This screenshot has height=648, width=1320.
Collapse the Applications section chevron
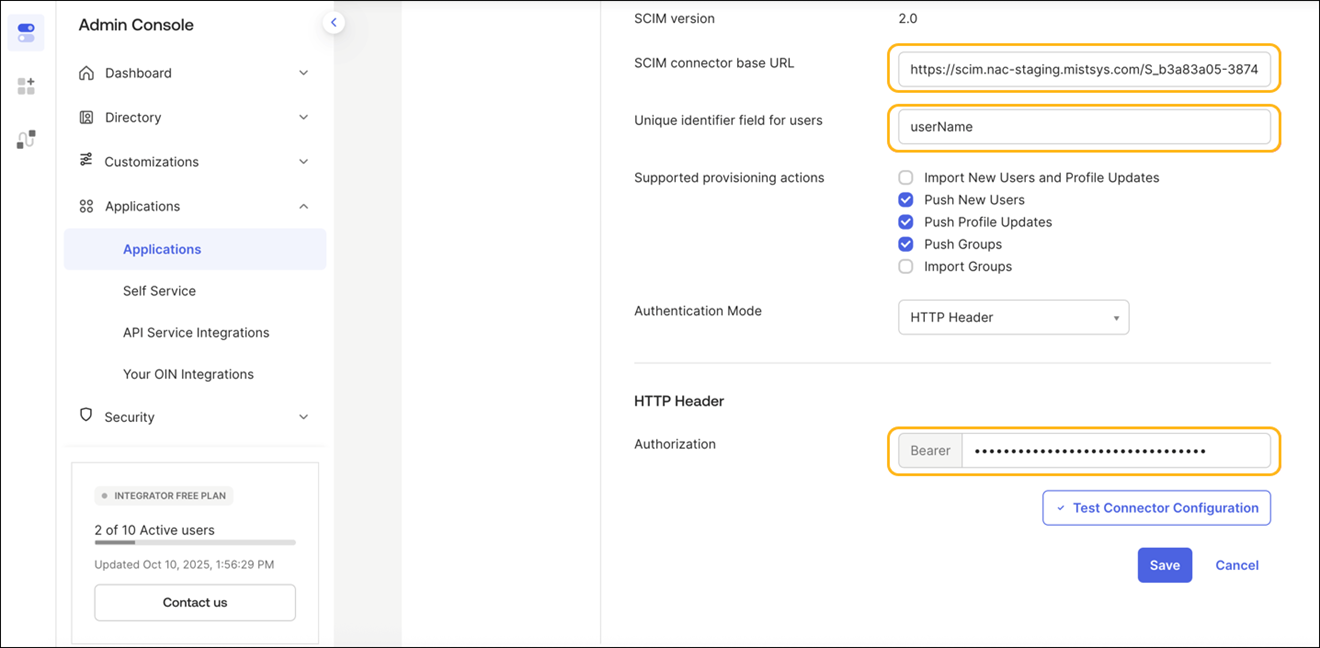point(304,206)
